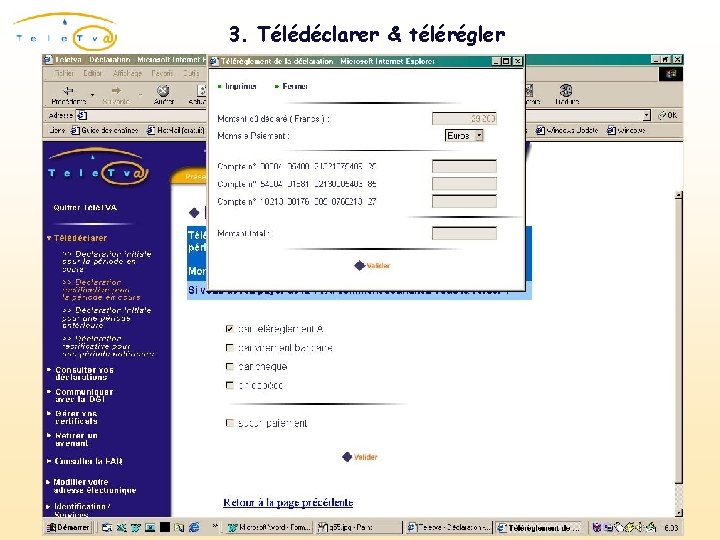Switch to the Paint taskbar button
The height and width of the screenshot is (540, 720).
[358, 528]
